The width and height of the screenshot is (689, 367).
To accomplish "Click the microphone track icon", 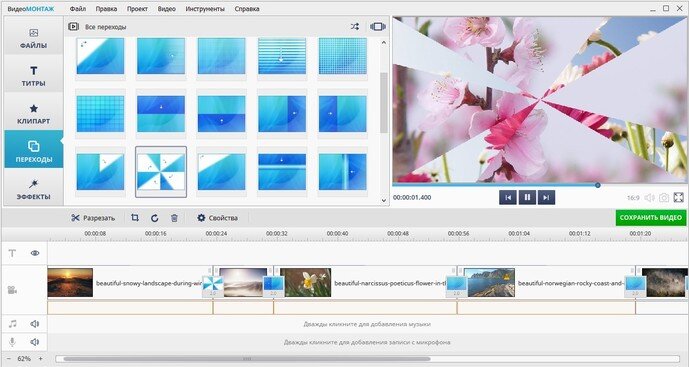I will pos(12,342).
